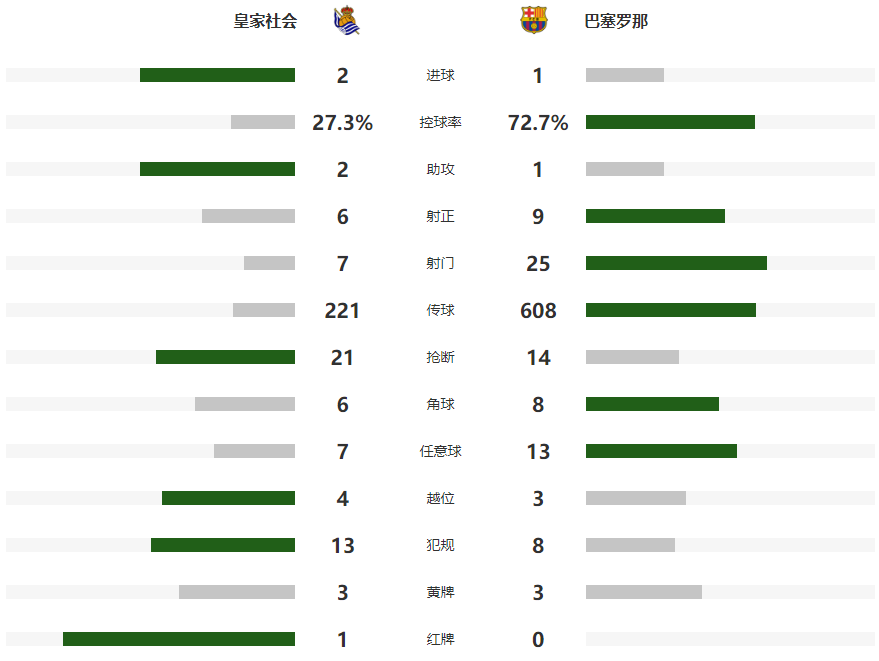The height and width of the screenshot is (661, 879).
Task: Click 皇家社会's green goals bar
Action: [x=217, y=75]
